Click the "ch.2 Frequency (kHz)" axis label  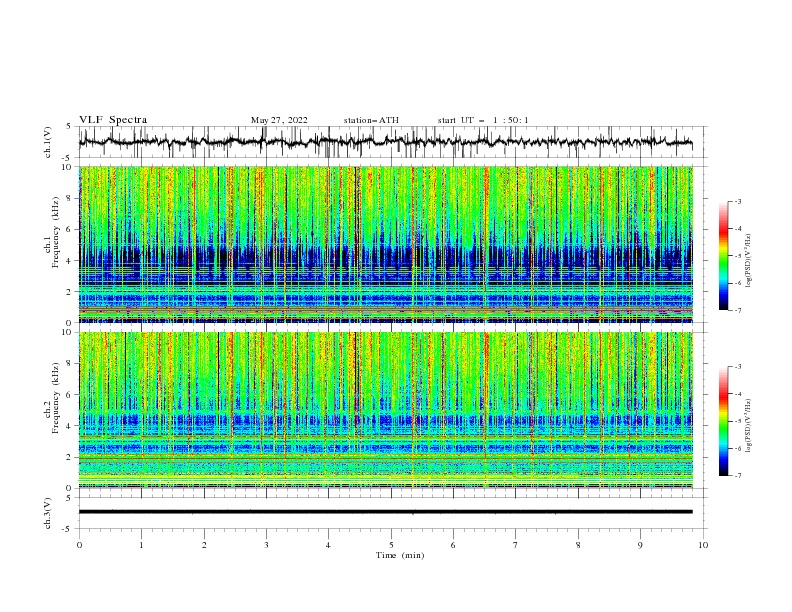pos(52,410)
